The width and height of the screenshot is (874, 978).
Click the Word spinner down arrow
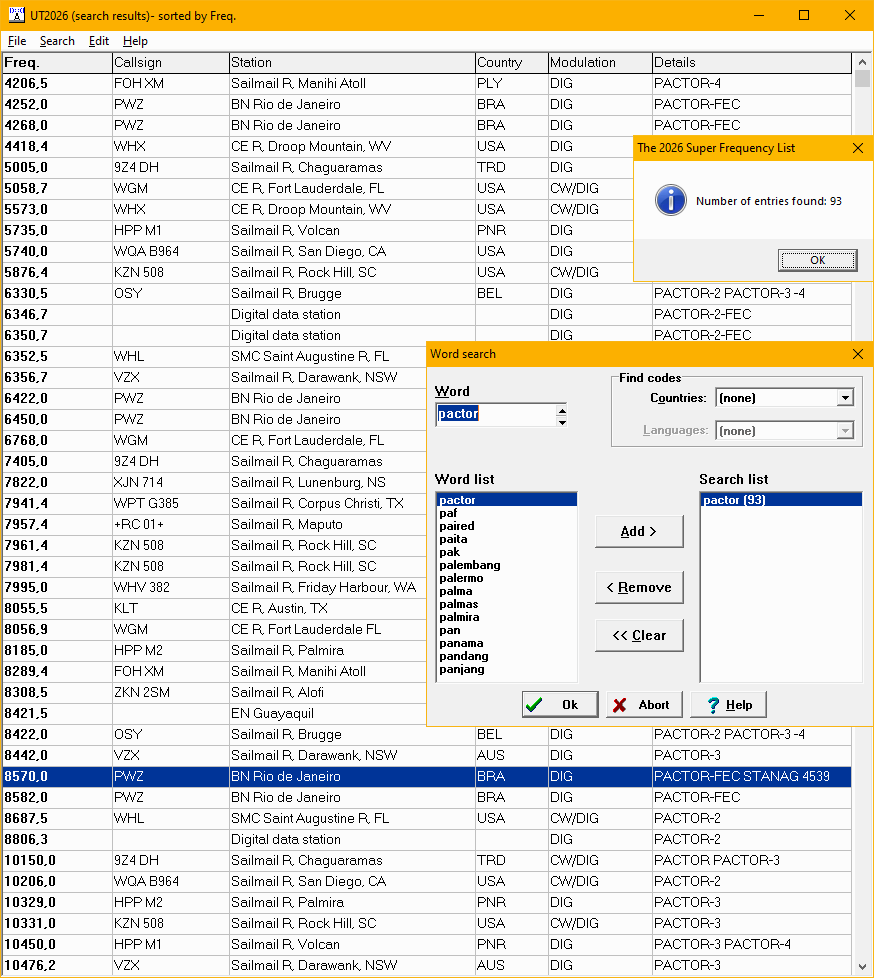click(562, 421)
